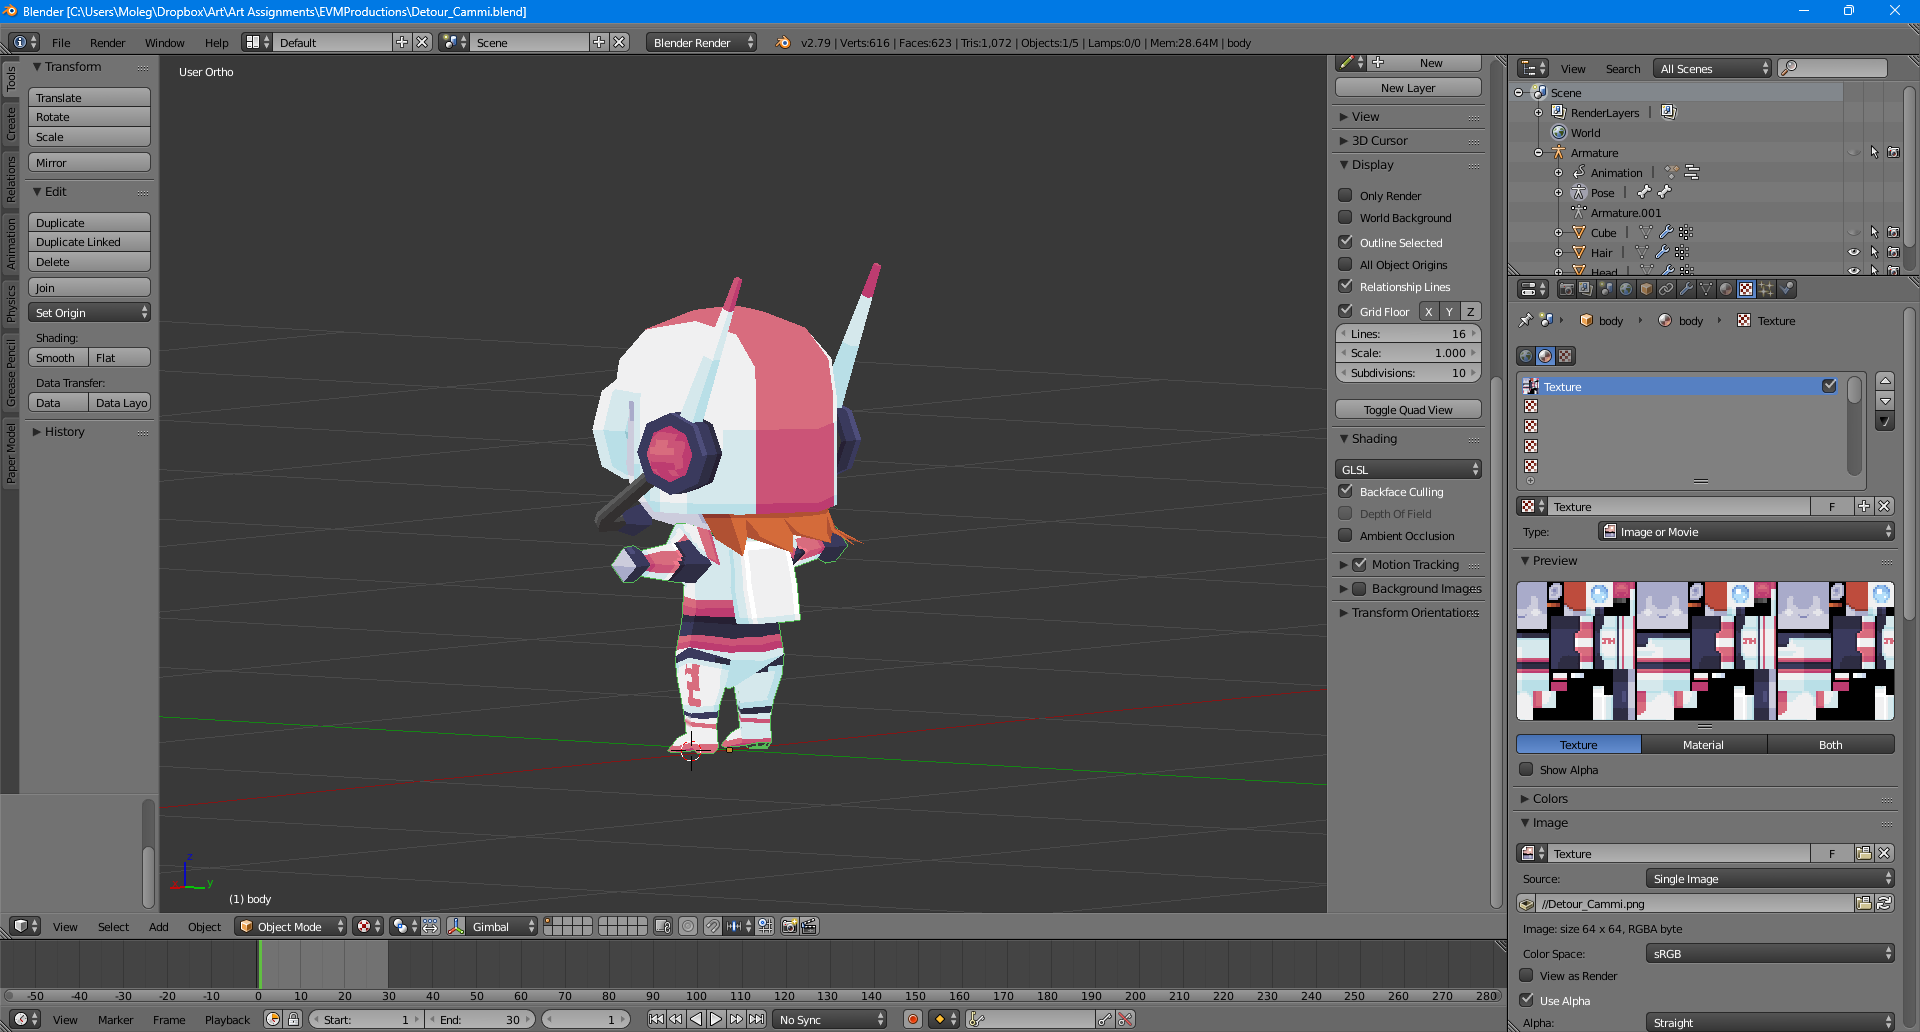The height and width of the screenshot is (1032, 1920).
Task: Enable the World Background checkbox
Action: (x=1346, y=217)
